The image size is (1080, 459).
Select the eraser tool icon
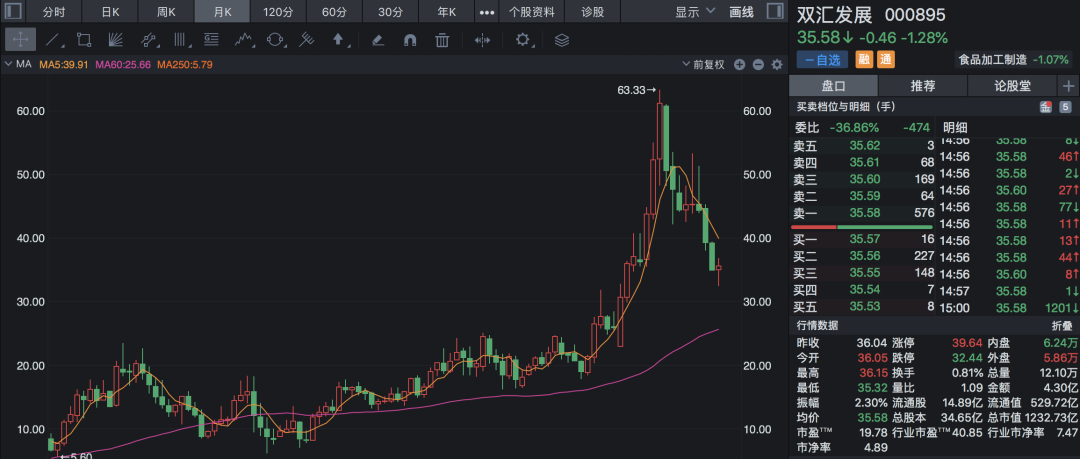[377, 40]
